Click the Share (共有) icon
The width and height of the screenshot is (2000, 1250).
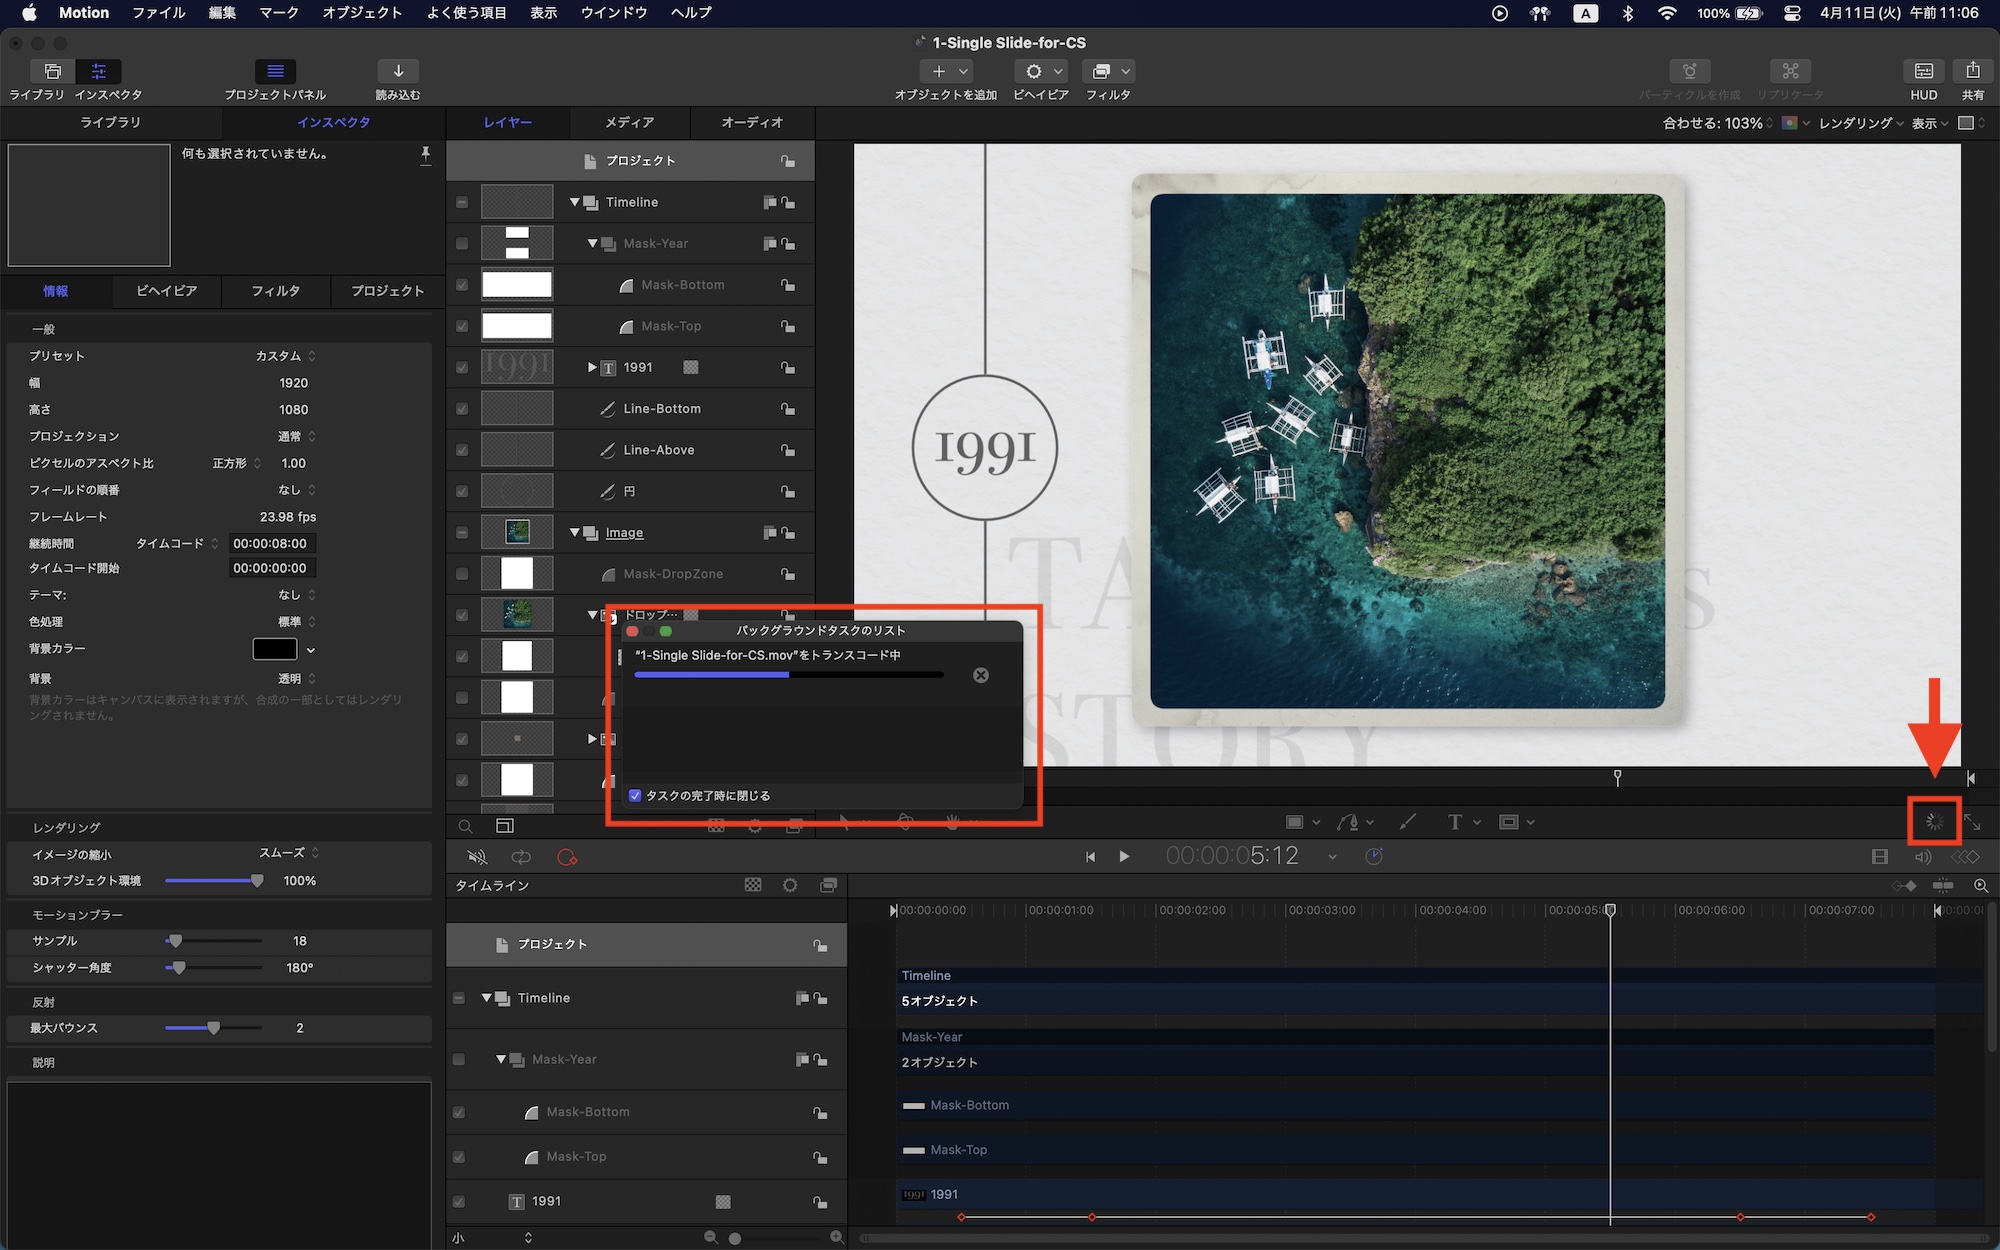point(1972,71)
